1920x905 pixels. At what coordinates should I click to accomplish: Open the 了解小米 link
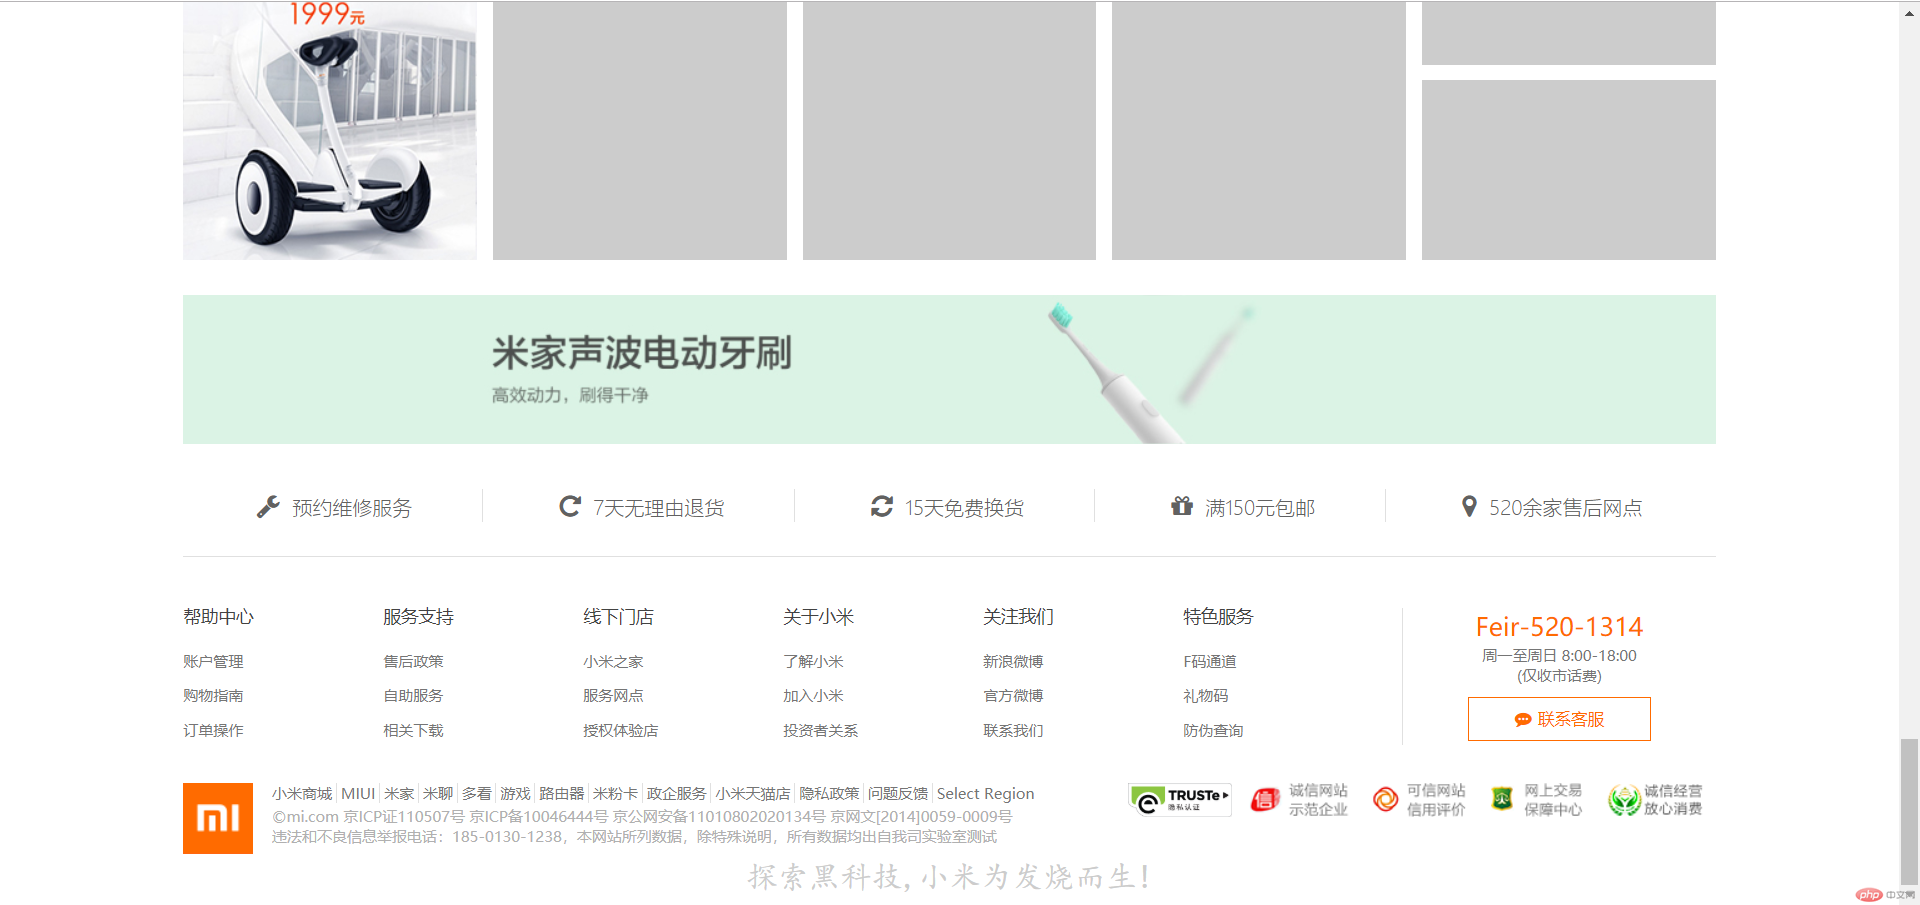click(x=813, y=661)
